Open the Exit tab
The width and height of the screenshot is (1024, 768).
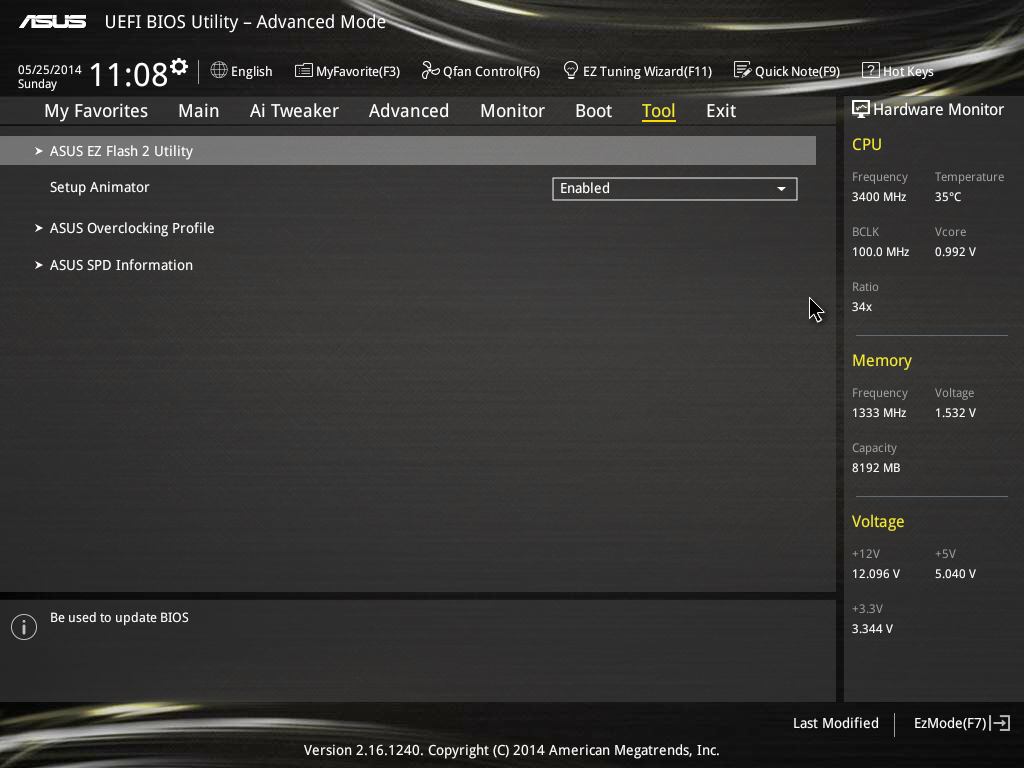click(721, 111)
